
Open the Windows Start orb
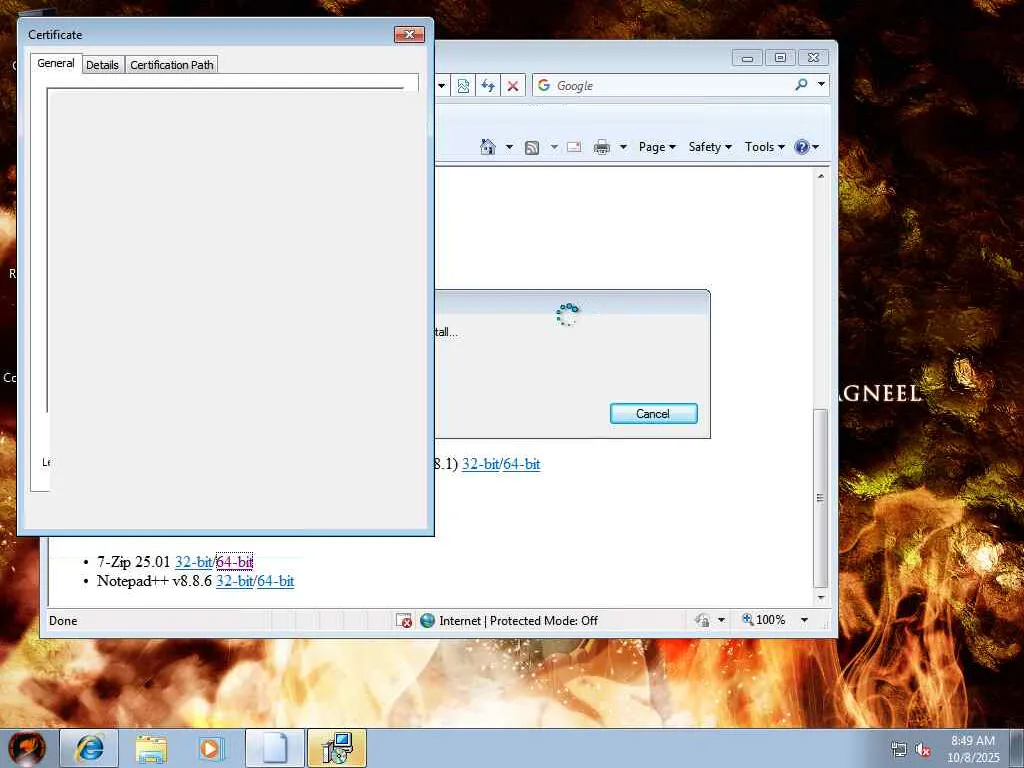pos(27,748)
